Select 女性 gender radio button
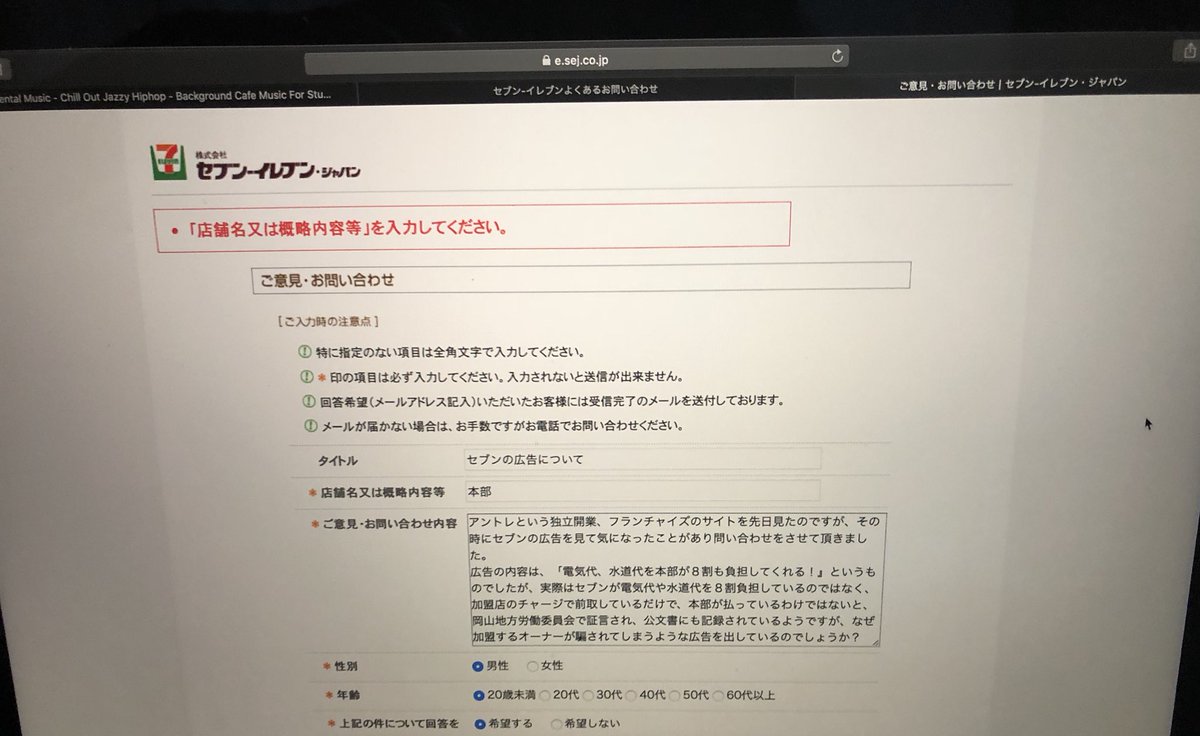 click(532, 666)
